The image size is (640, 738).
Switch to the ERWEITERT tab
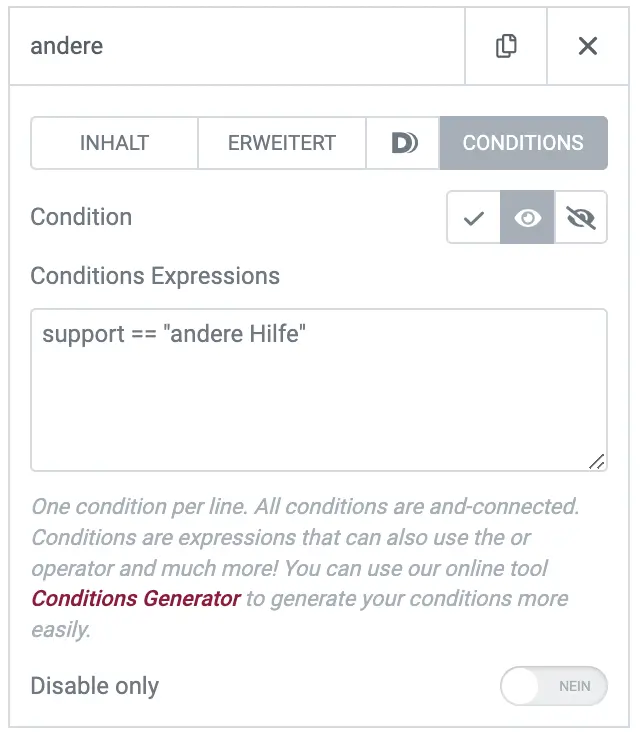(282, 143)
